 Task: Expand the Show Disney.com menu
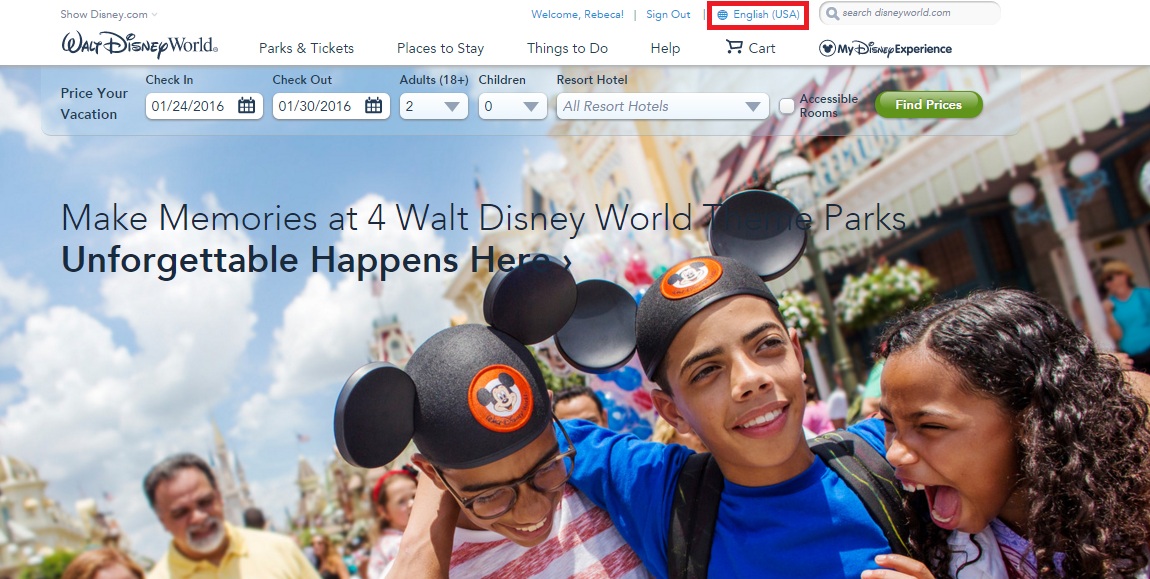pos(108,15)
